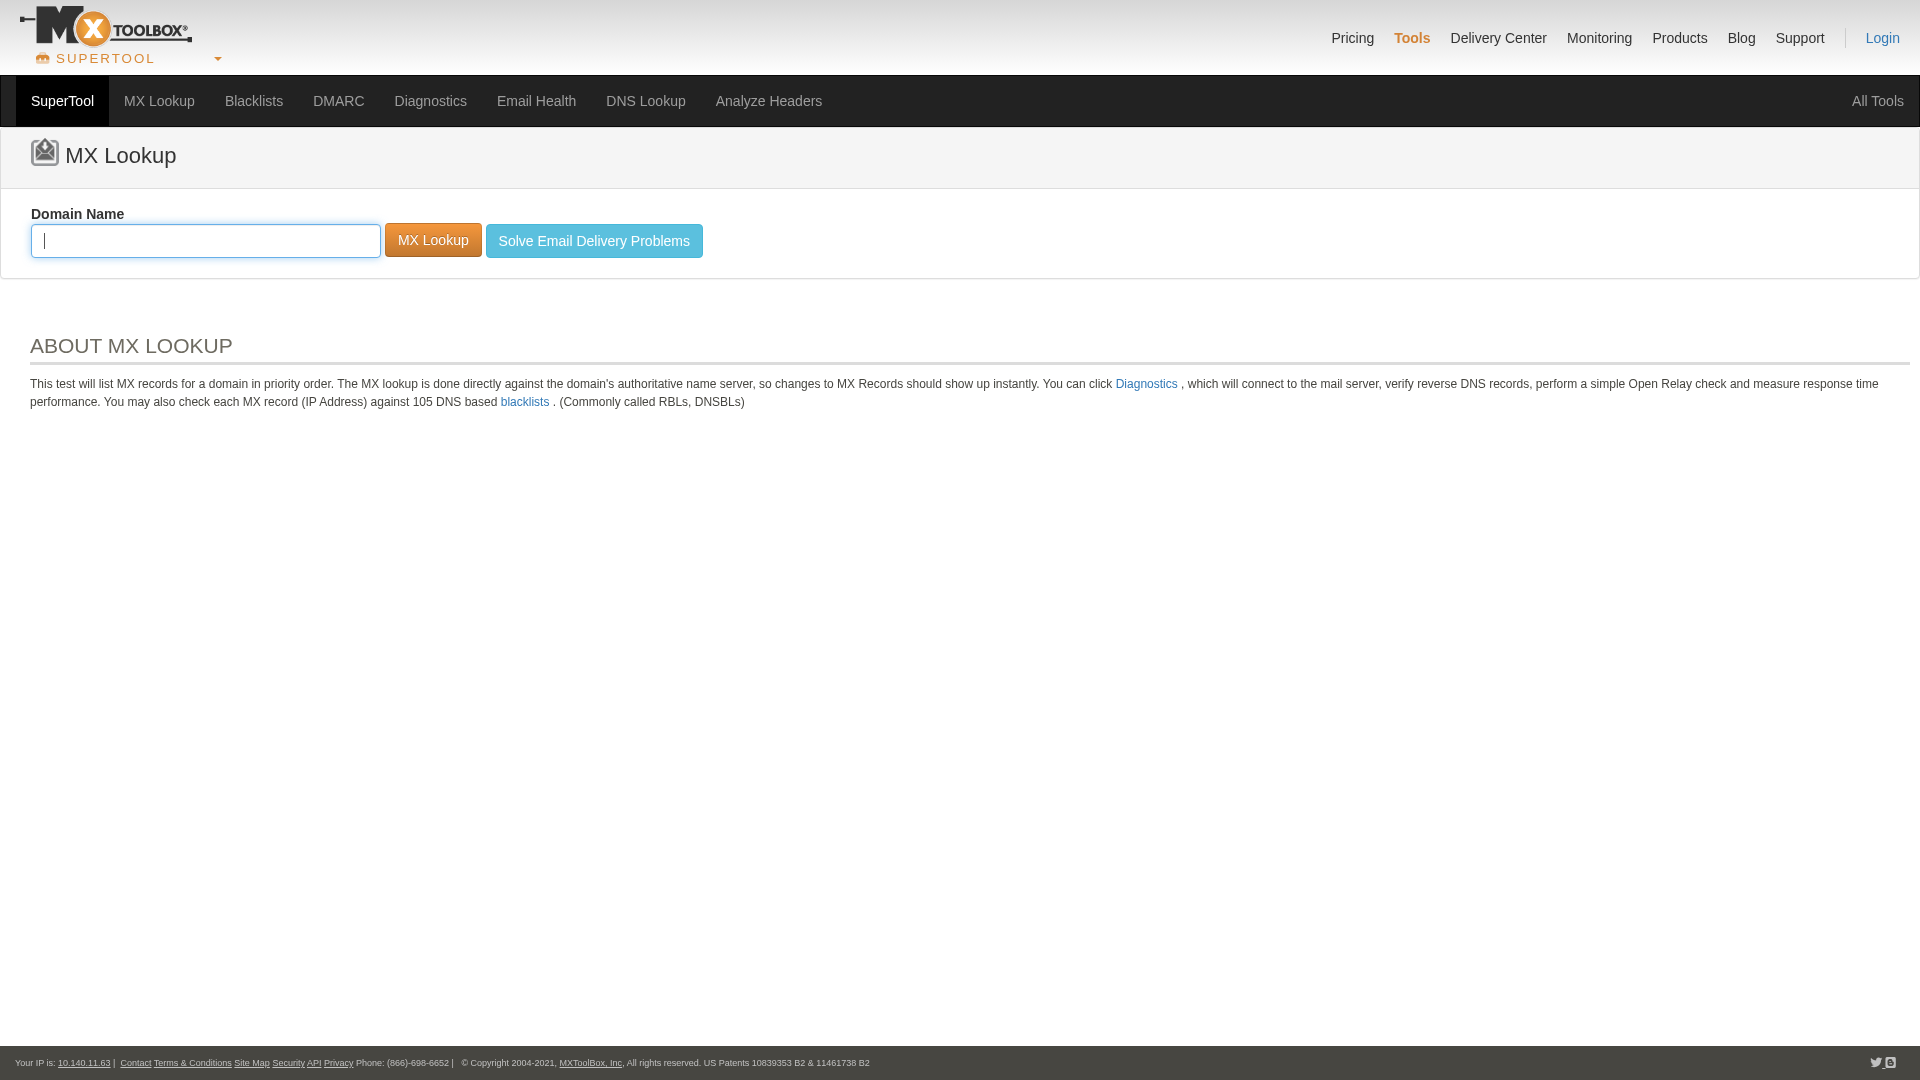Click the orange toolbox icon beside SUPERTOOL

point(43,58)
